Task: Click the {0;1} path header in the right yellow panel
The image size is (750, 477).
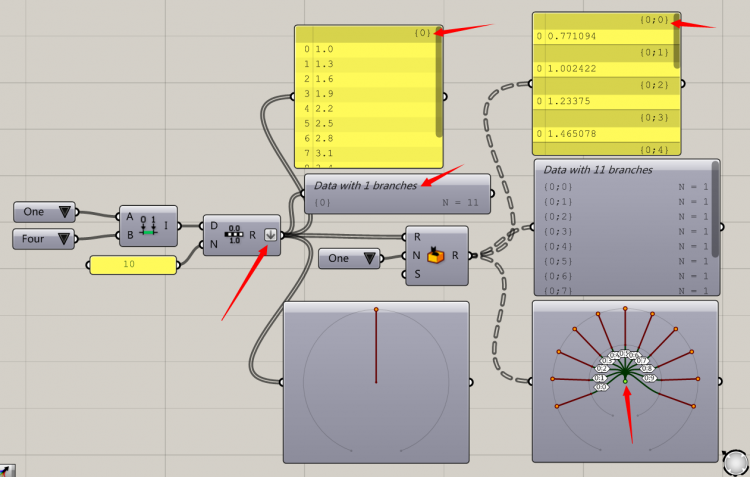Action: coord(654,53)
